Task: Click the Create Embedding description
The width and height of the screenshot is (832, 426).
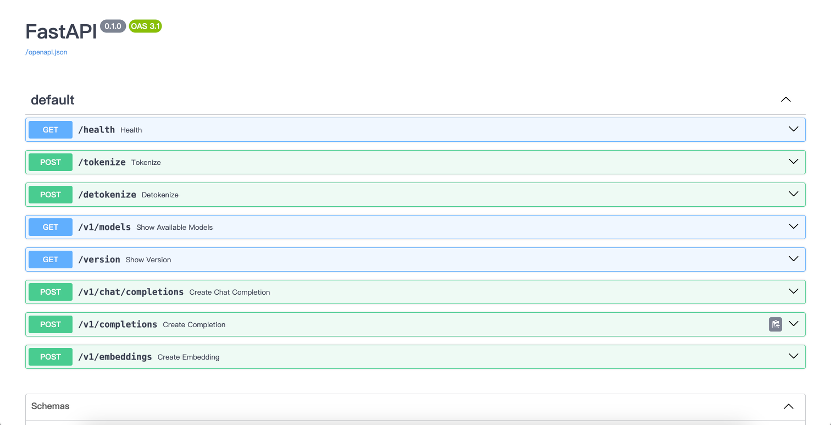Action: coord(188,357)
